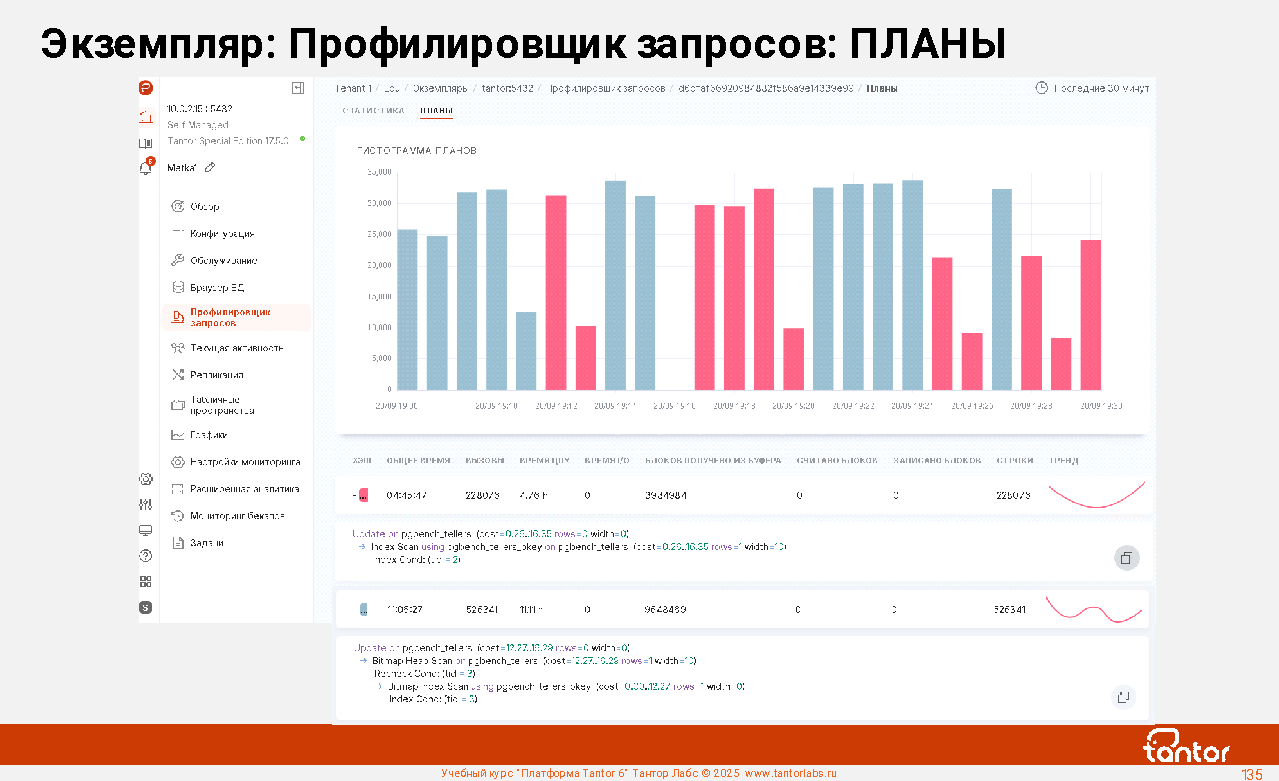
Task: Expand the Bitmap Index Scan plan node
Action: click(x=379, y=687)
